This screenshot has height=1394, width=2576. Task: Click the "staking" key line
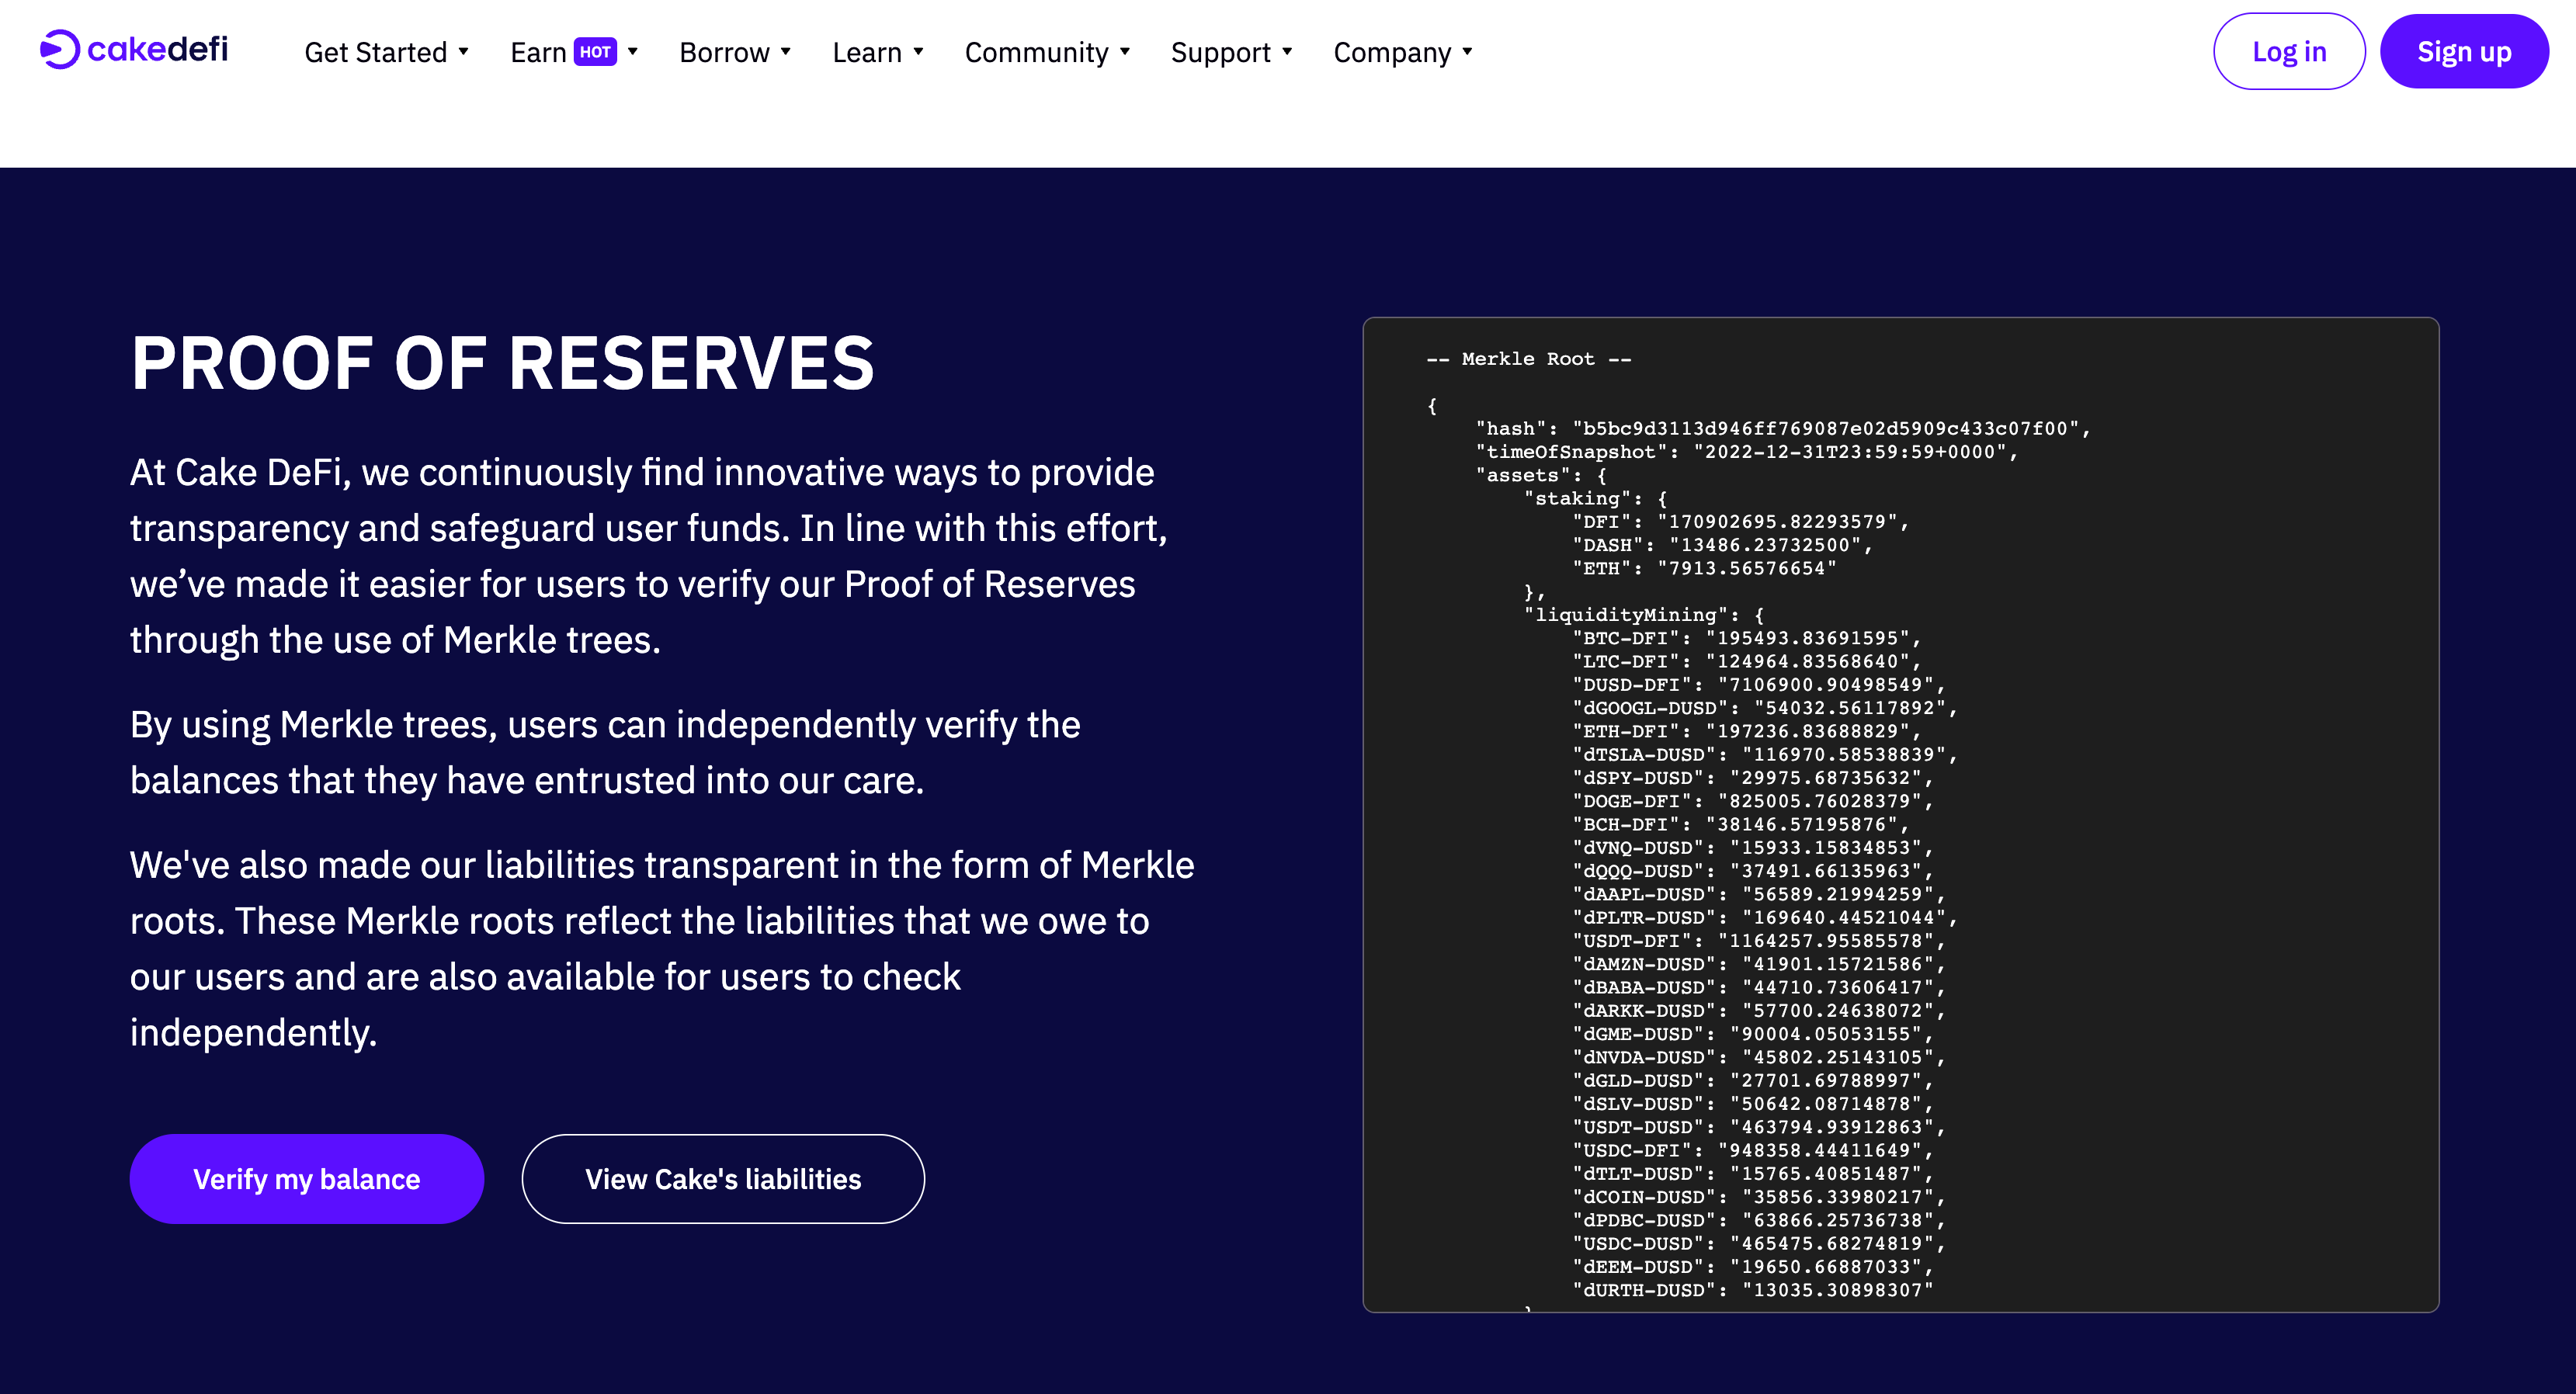coord(1596,499)
